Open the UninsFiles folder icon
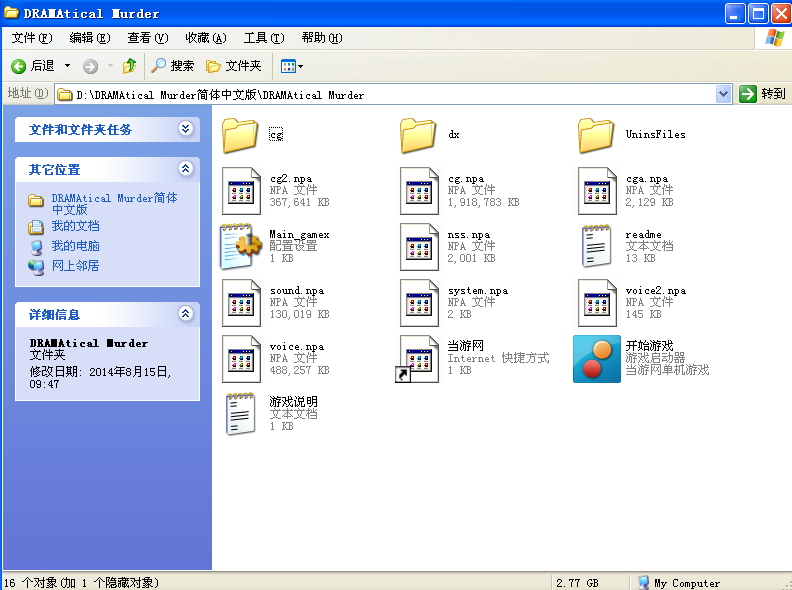Image resolution: width=792 pixels, height=590 pixels. [596, 135]
